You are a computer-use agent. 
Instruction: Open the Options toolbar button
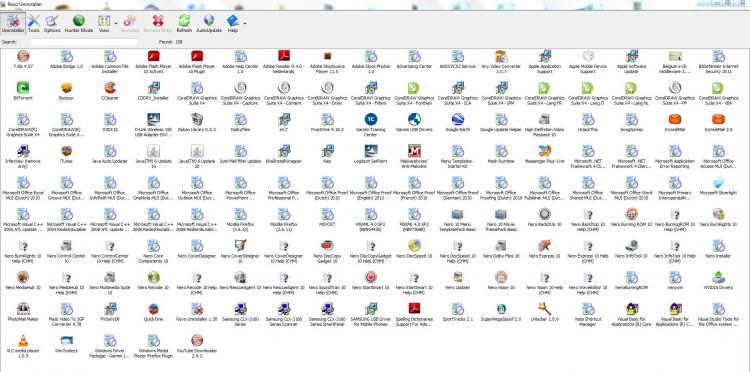(x=52, y=23)
